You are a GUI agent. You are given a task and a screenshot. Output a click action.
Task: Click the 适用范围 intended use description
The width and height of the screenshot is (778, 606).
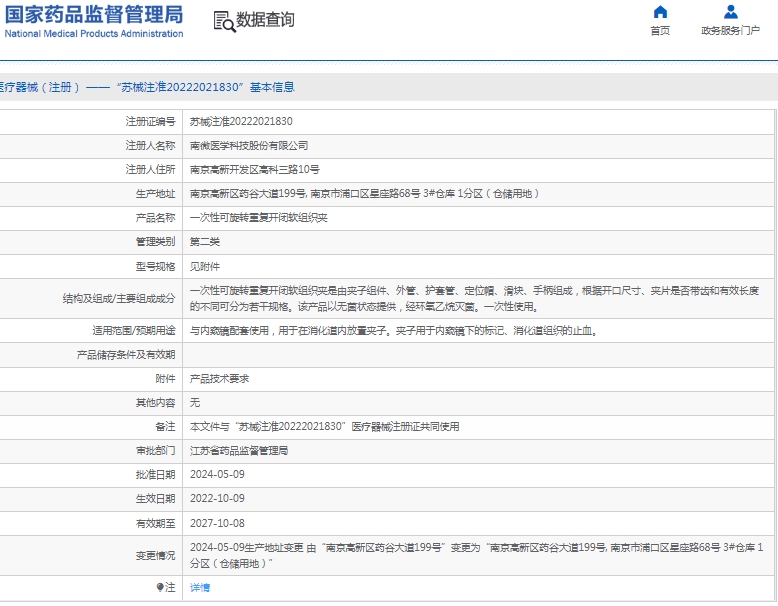pyautogui.click(x=393, y=331)
